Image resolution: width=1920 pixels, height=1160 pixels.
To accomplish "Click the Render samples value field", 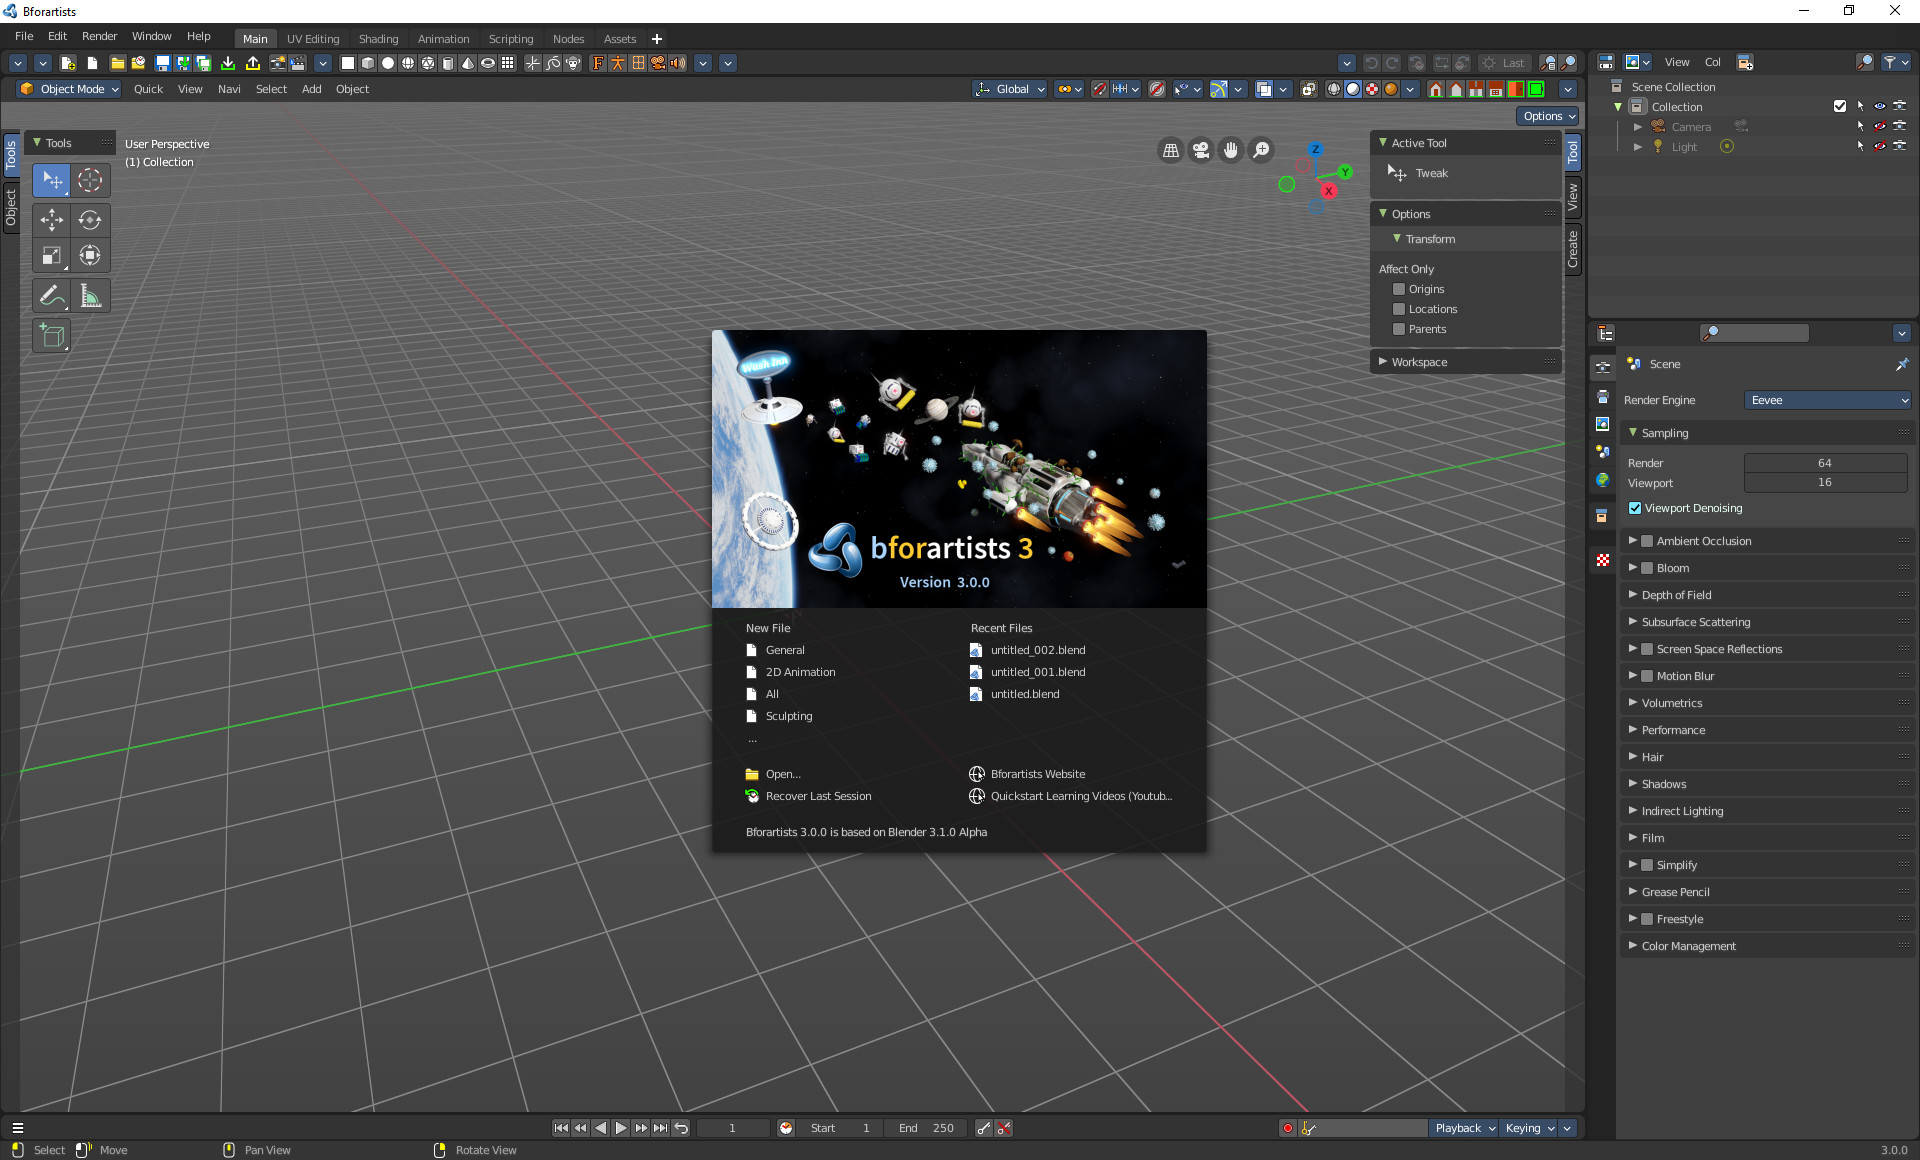I will pyautogui.click(x=1824, y=463).
